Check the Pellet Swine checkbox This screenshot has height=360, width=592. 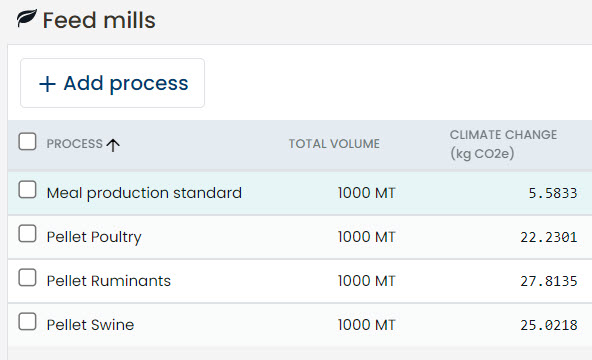[x=28, y=322]
